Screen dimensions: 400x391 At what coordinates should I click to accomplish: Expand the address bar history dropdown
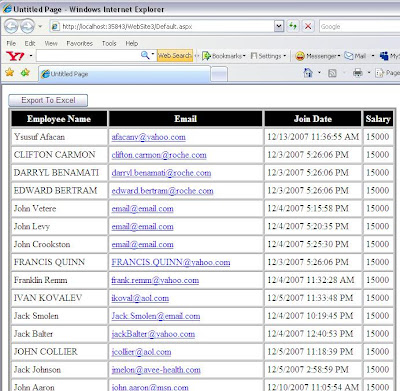pos(279,26)
